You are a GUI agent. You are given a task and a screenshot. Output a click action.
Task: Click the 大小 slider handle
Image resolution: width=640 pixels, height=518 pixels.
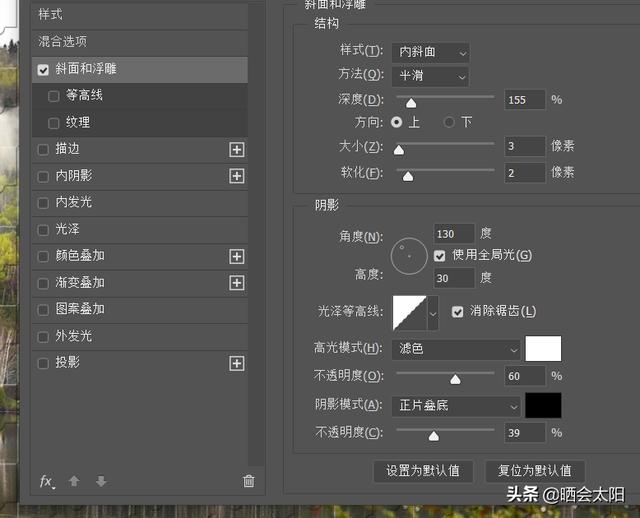pyautogui.click(x=399, y=150)
